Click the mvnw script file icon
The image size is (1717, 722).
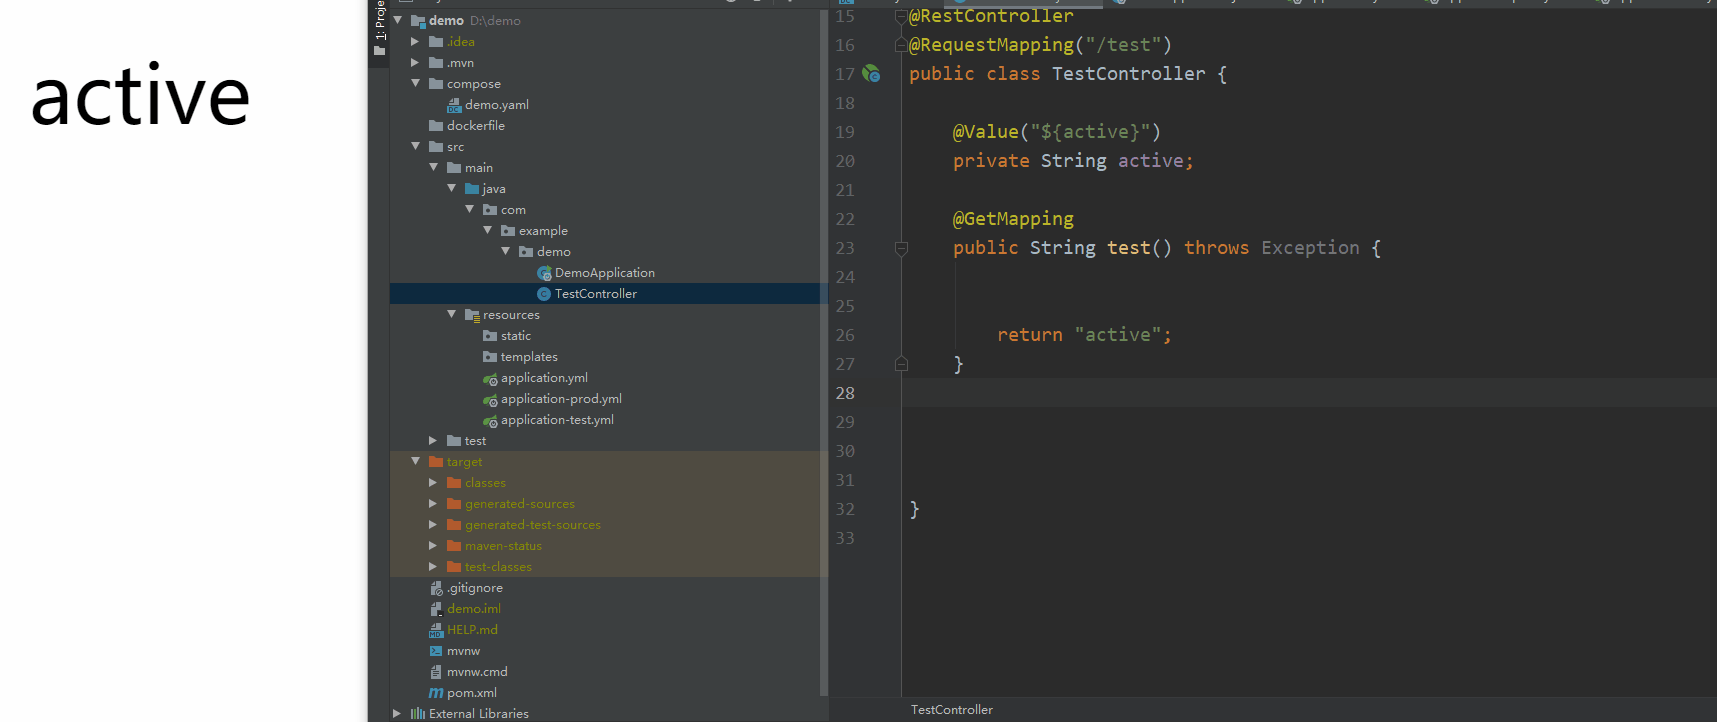[x=436, y=651]
